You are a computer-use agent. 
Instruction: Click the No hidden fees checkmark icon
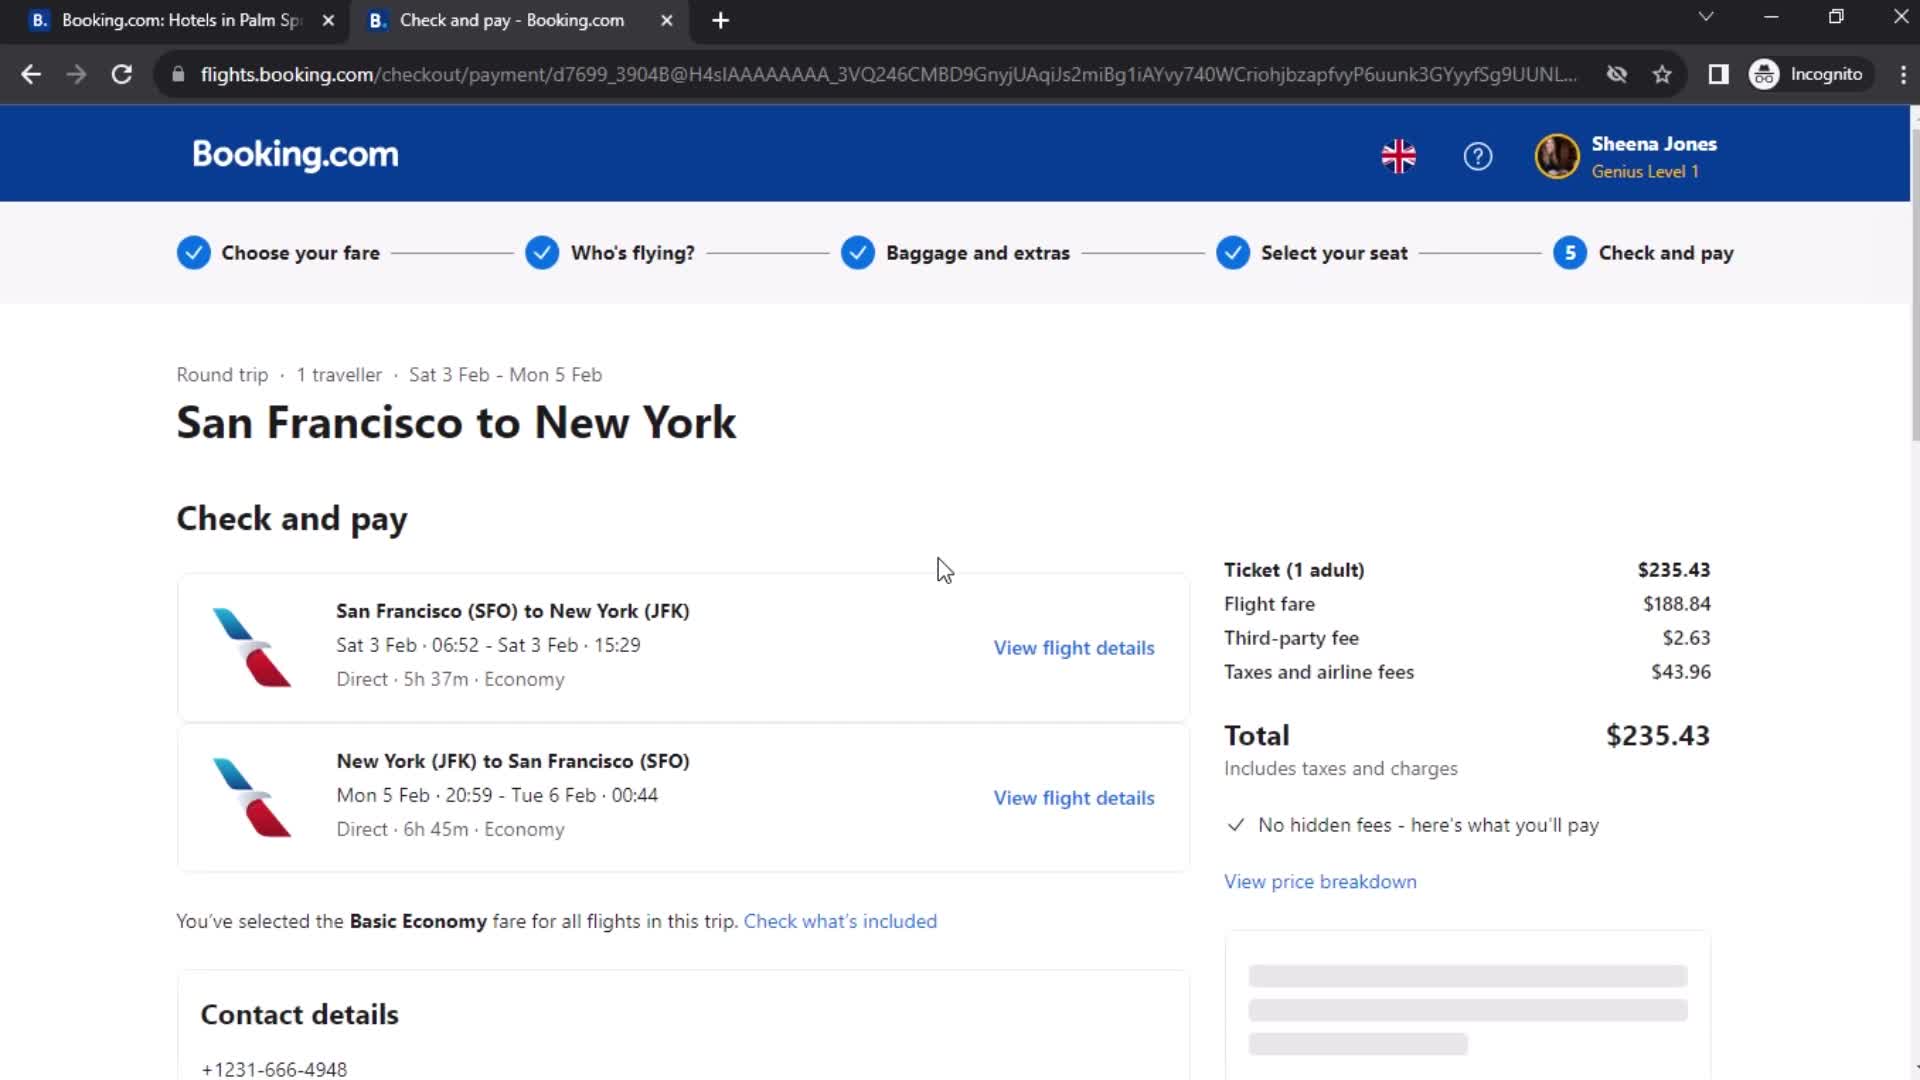(1236, 825)
